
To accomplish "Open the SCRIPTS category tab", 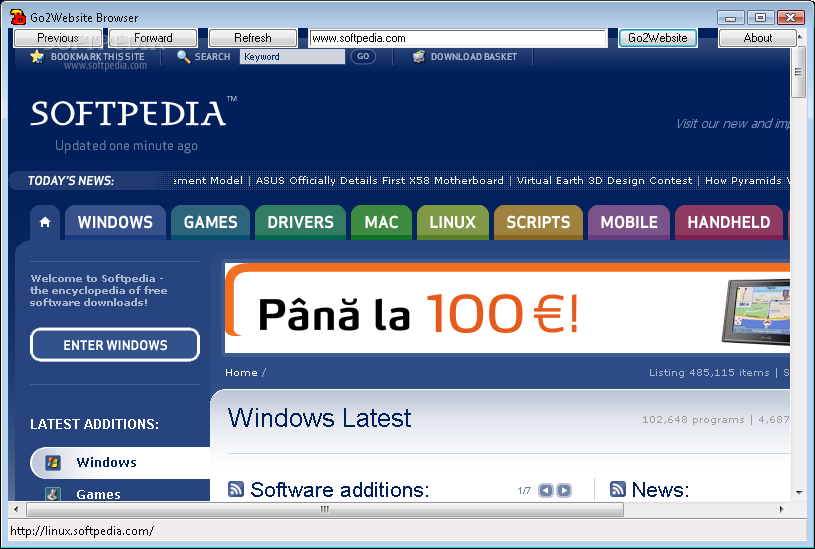I will click(538, 223).
